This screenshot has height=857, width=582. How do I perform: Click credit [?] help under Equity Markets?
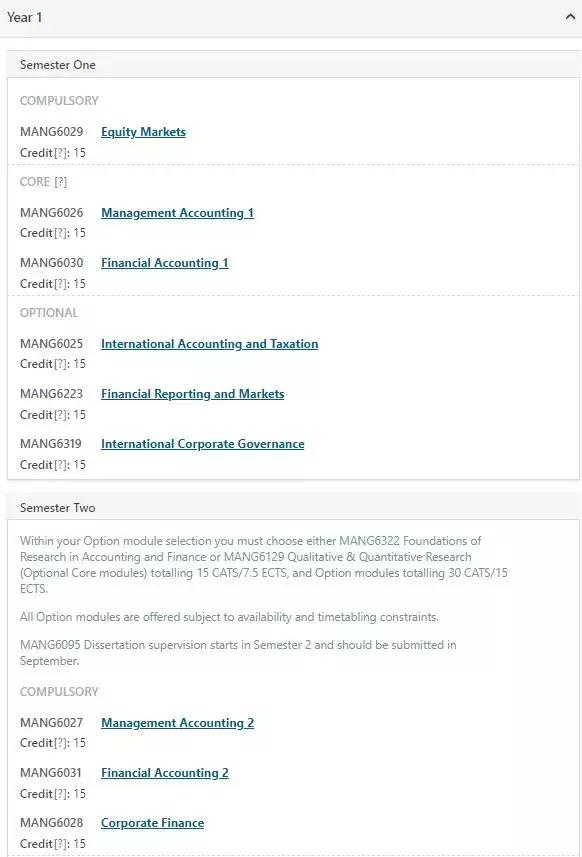(60, 153)
